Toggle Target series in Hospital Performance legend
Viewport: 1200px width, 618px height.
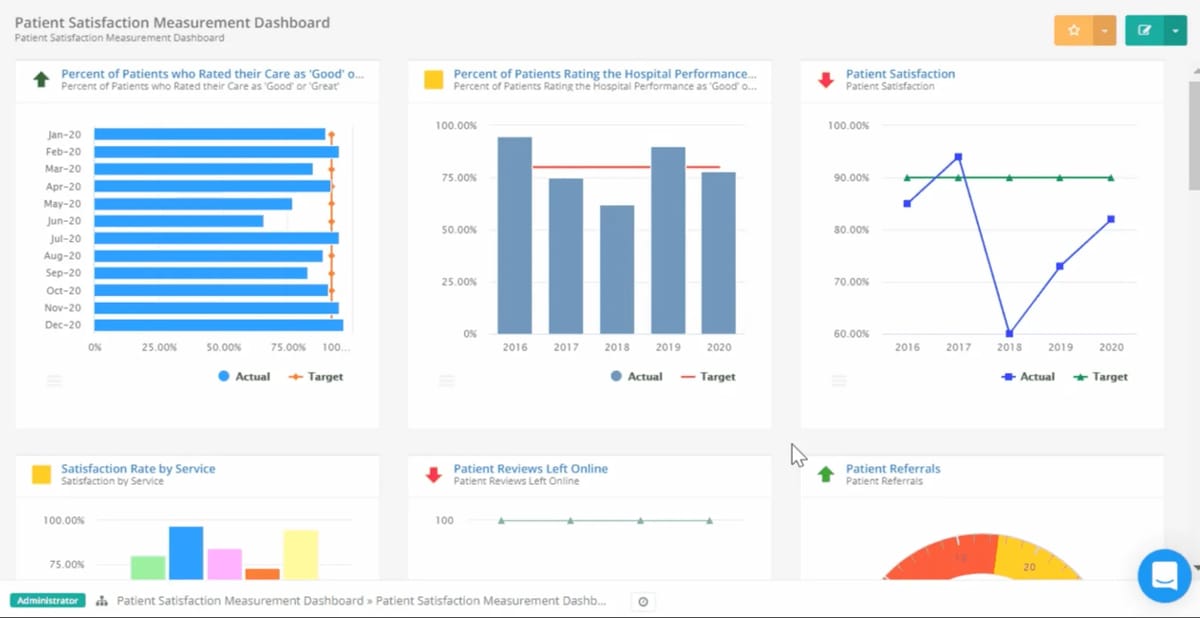point(708,377)
